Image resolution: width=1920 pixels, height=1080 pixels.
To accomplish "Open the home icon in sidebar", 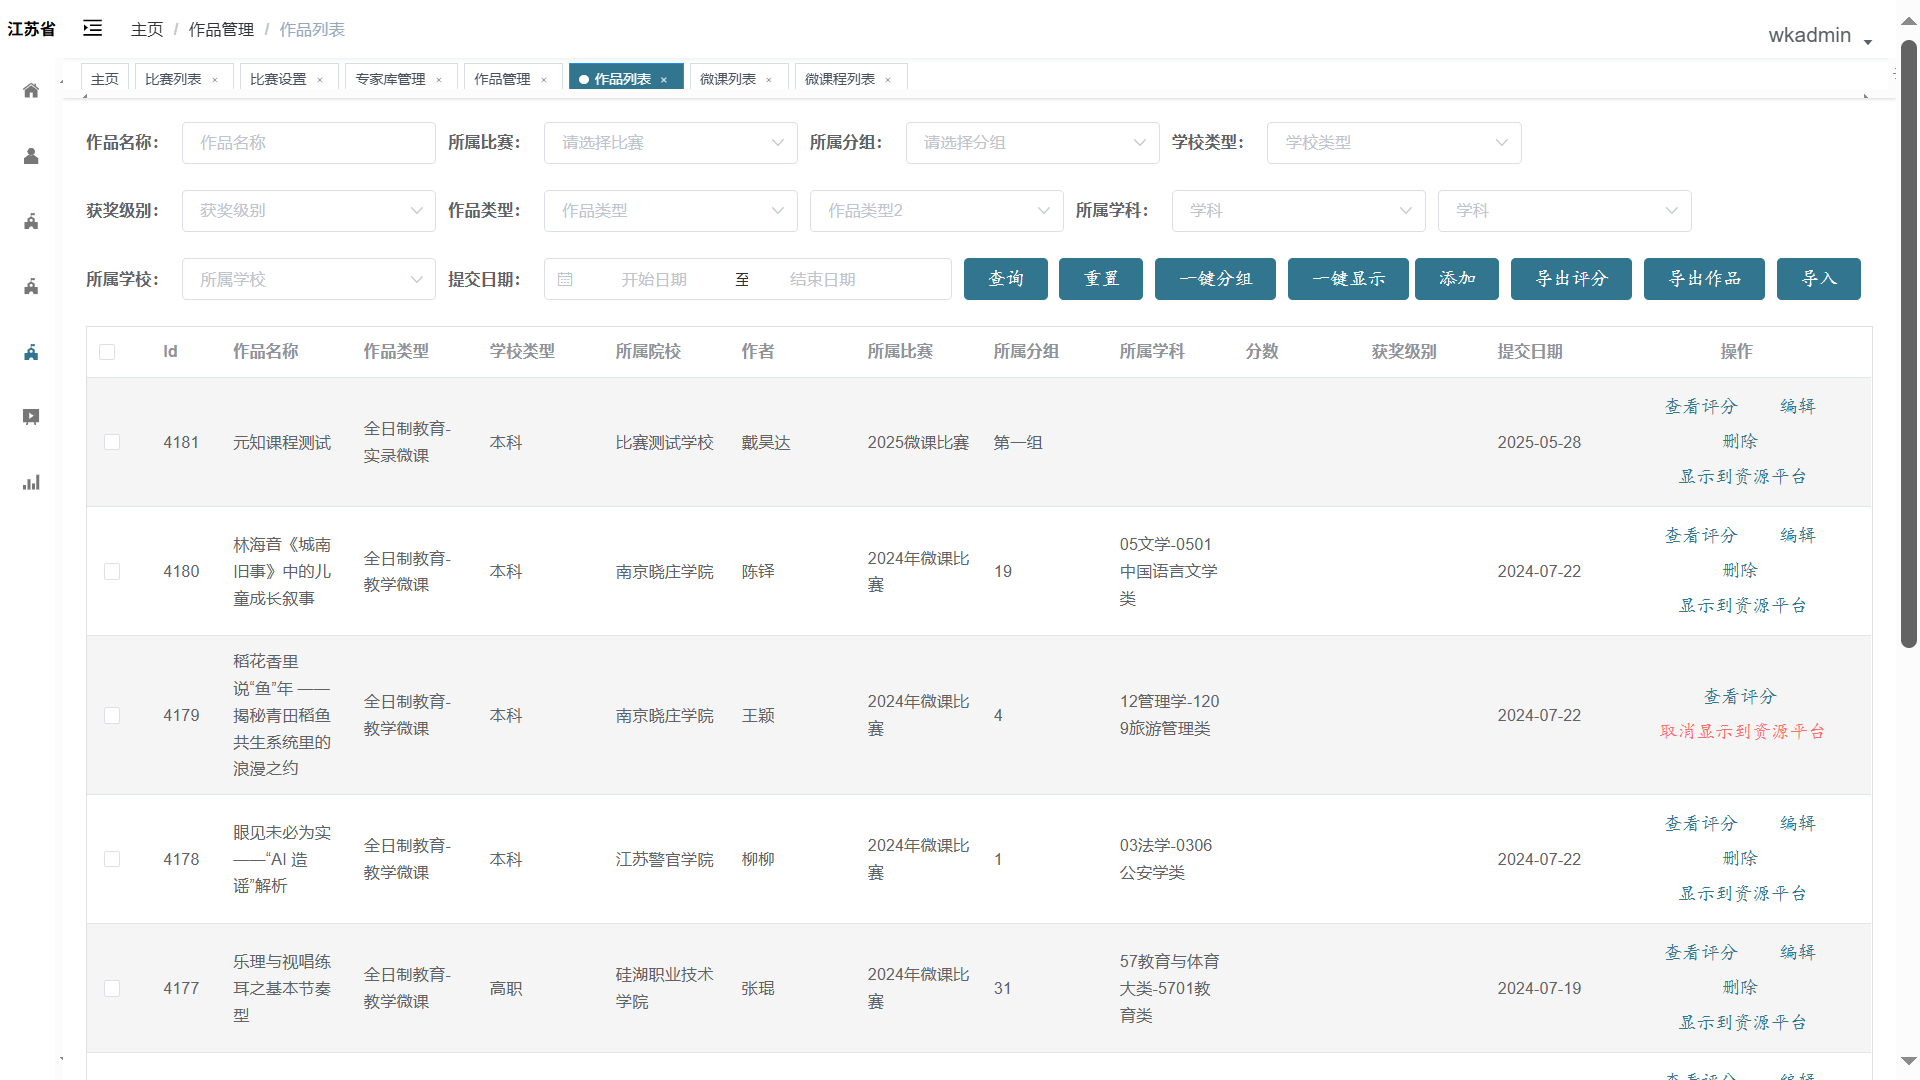I will coord(31,90).
